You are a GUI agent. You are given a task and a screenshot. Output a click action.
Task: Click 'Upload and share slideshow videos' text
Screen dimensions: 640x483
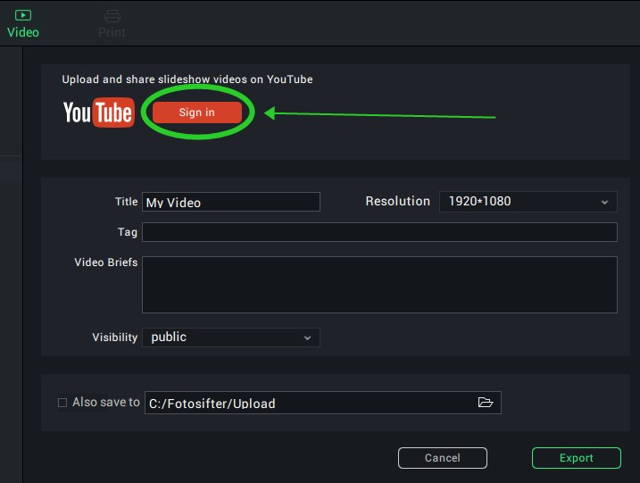pos(154,79)
